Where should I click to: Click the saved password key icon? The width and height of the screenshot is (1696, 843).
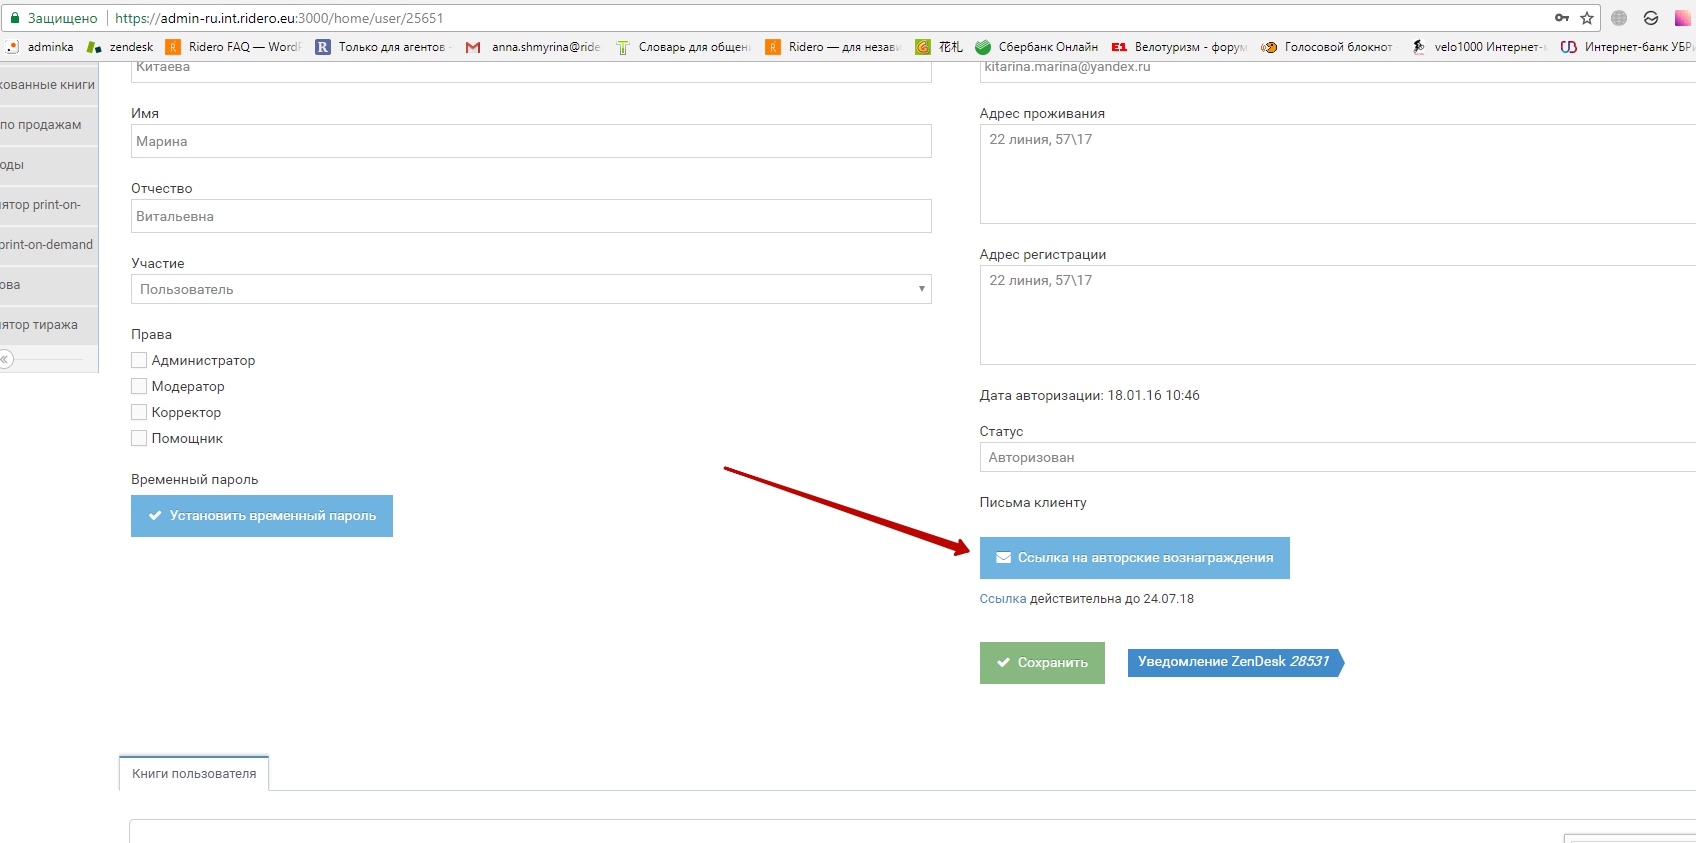click(x=1561, y=18)
